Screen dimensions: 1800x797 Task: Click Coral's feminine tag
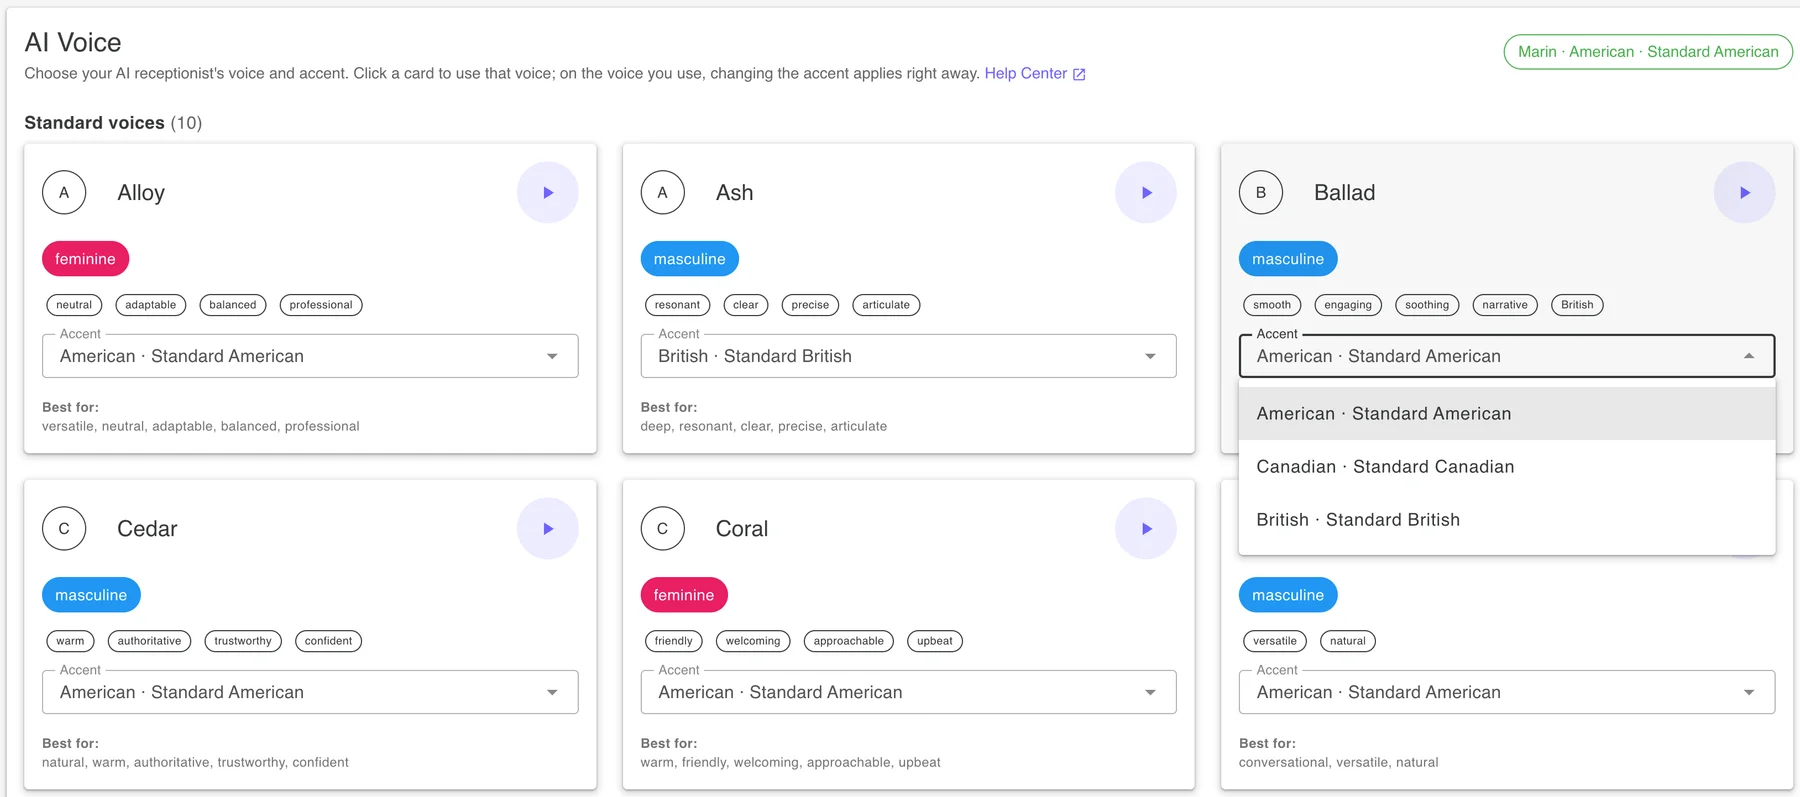pyautogui.click(x=684, y=595)
